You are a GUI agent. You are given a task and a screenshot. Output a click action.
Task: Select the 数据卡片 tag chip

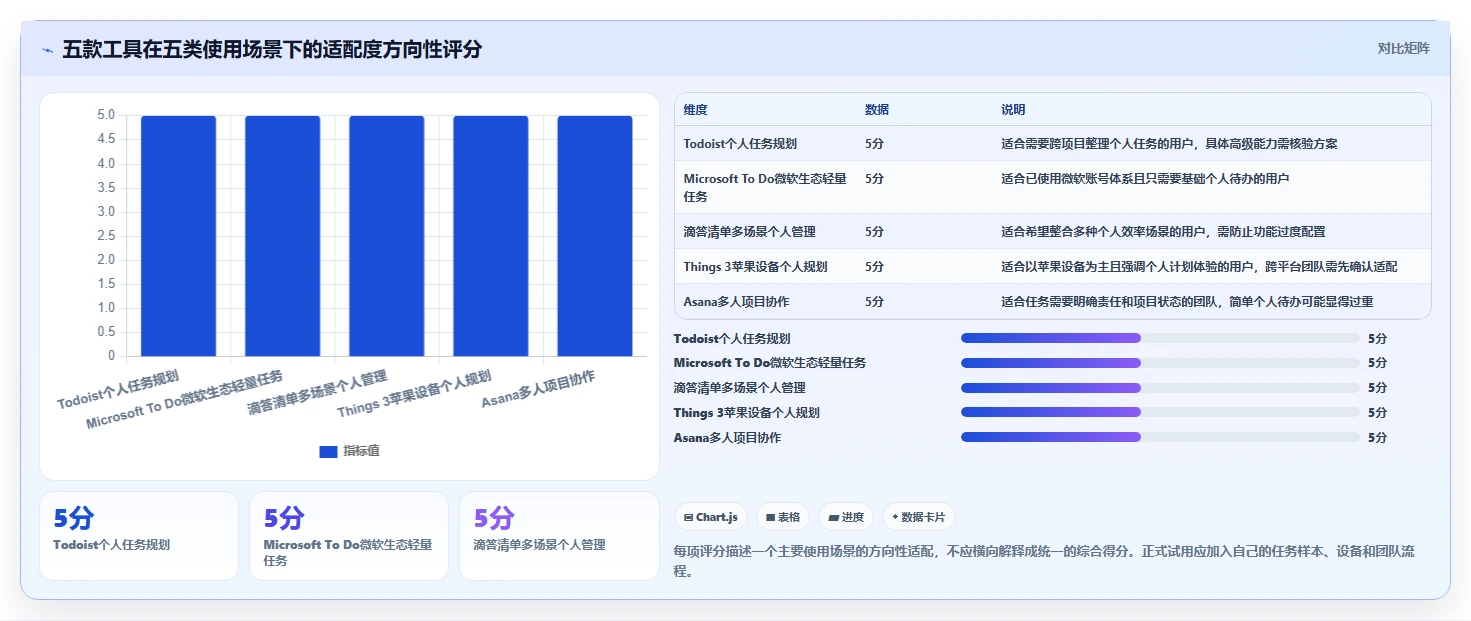coord(918,517)
